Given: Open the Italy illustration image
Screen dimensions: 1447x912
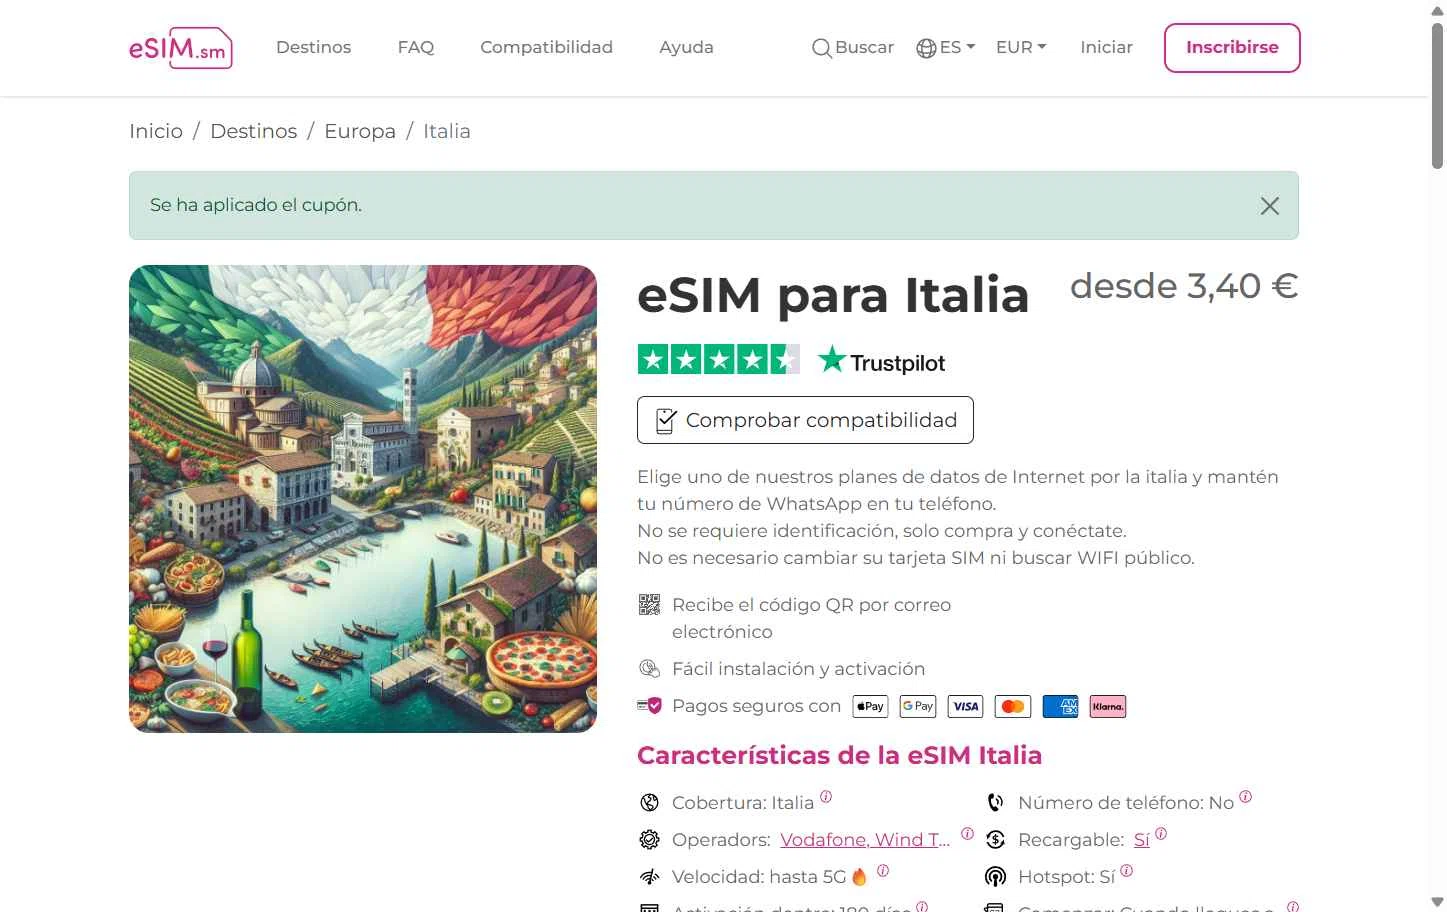Looking at the screenshot, I should (x=363, y=499).
